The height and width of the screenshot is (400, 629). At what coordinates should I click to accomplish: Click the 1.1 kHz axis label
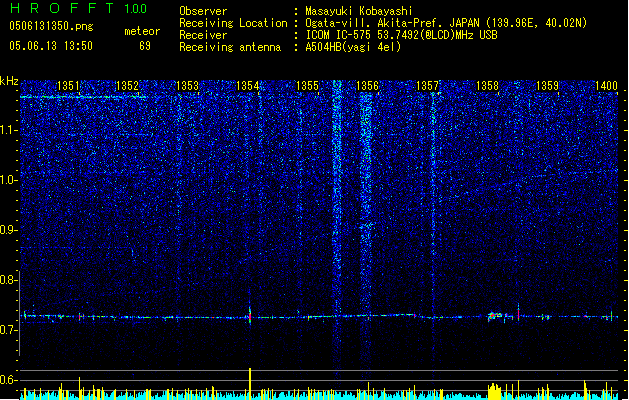pyautogui.click(x=9, y=130)
